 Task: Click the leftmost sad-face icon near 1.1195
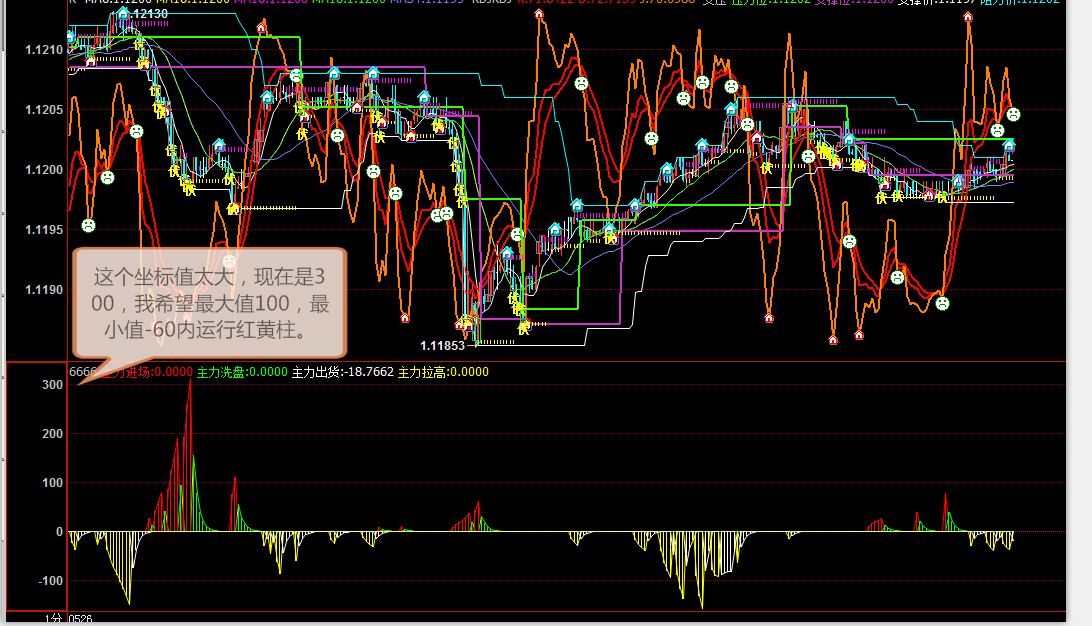click(88, 225)
